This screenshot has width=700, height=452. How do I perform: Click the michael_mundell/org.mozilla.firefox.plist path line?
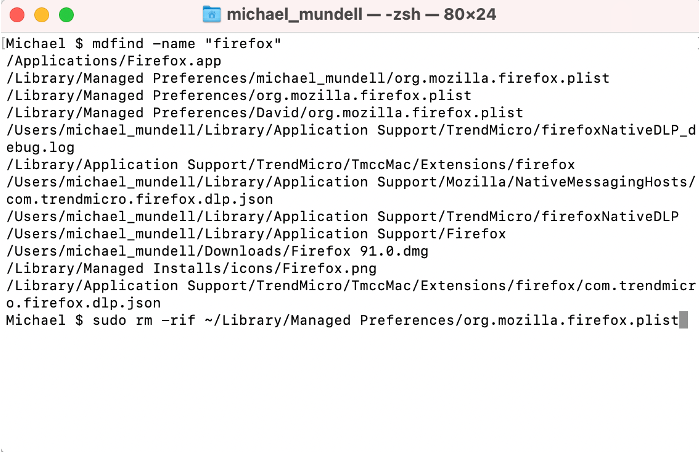308,79
